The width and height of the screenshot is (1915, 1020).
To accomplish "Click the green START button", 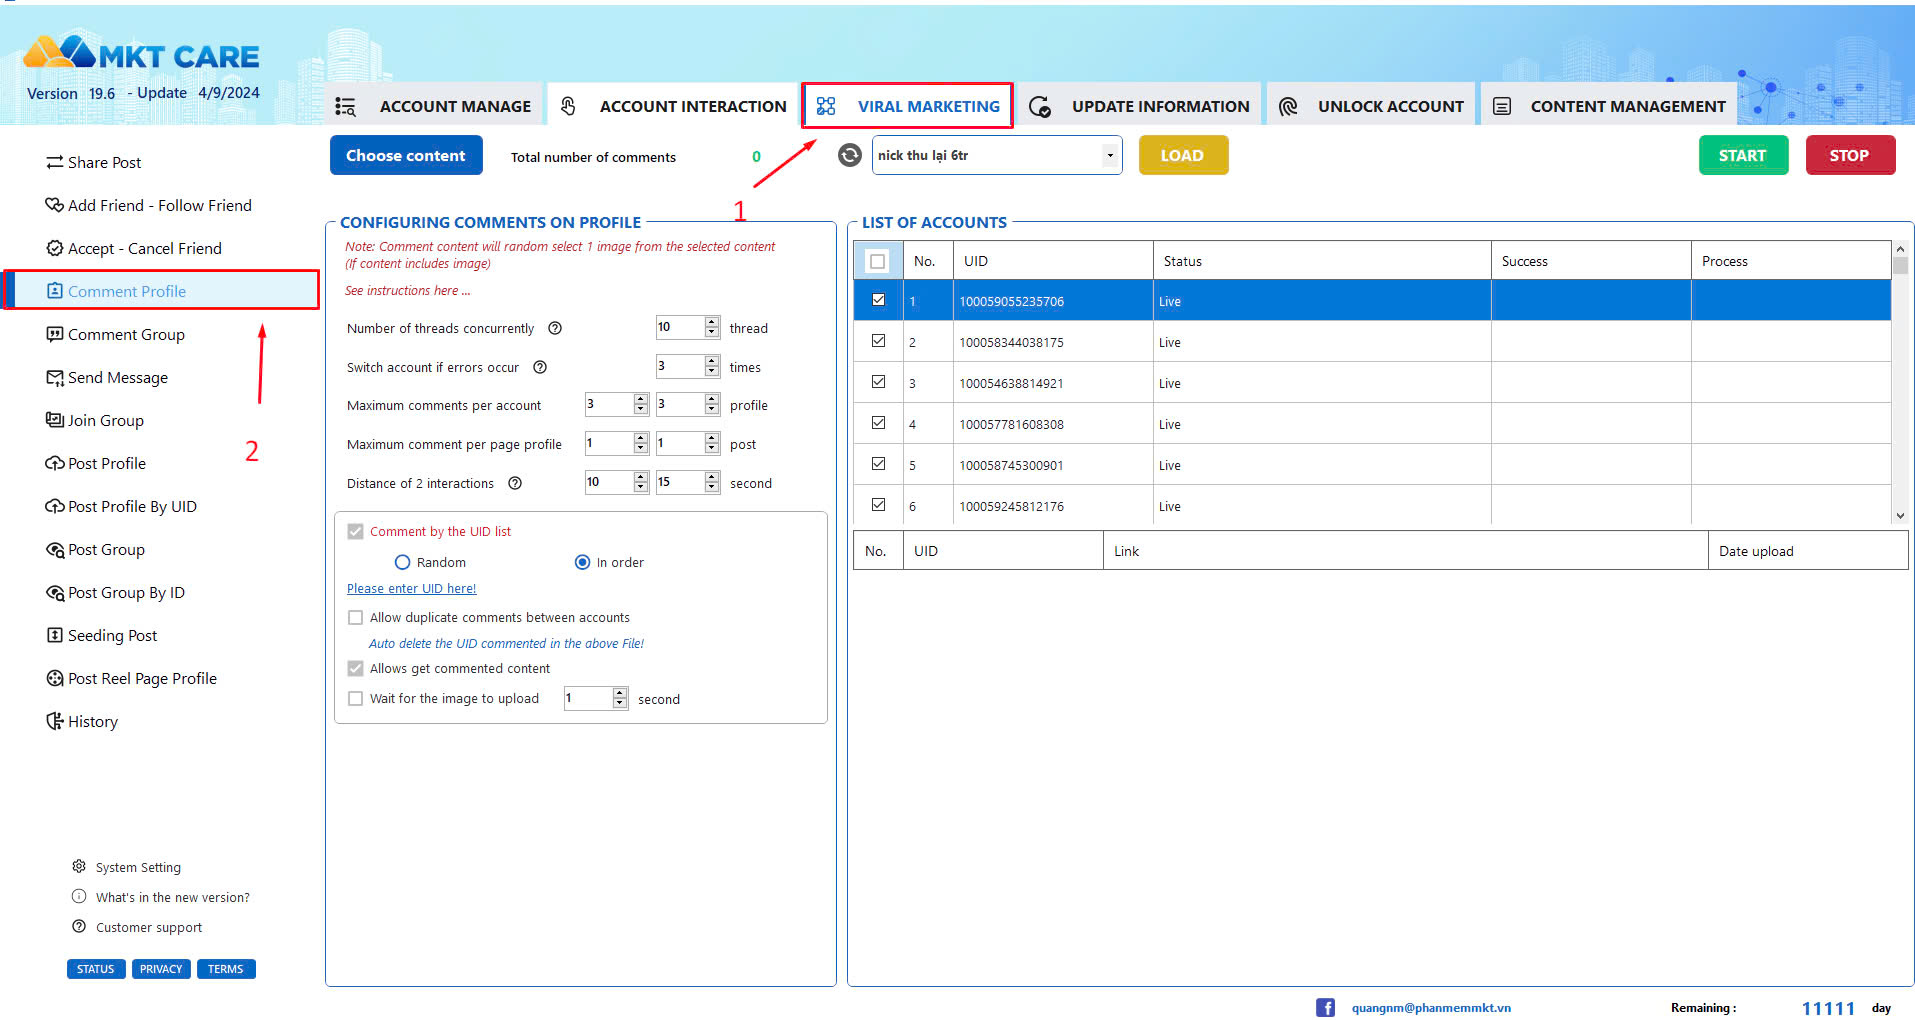I will click(1743, 155).
